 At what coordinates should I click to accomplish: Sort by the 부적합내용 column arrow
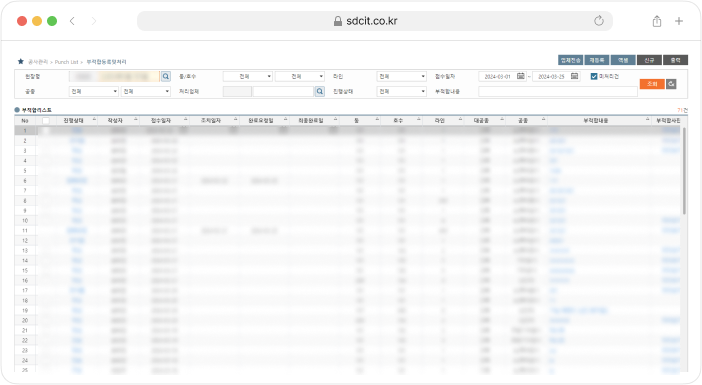[647, 120]
